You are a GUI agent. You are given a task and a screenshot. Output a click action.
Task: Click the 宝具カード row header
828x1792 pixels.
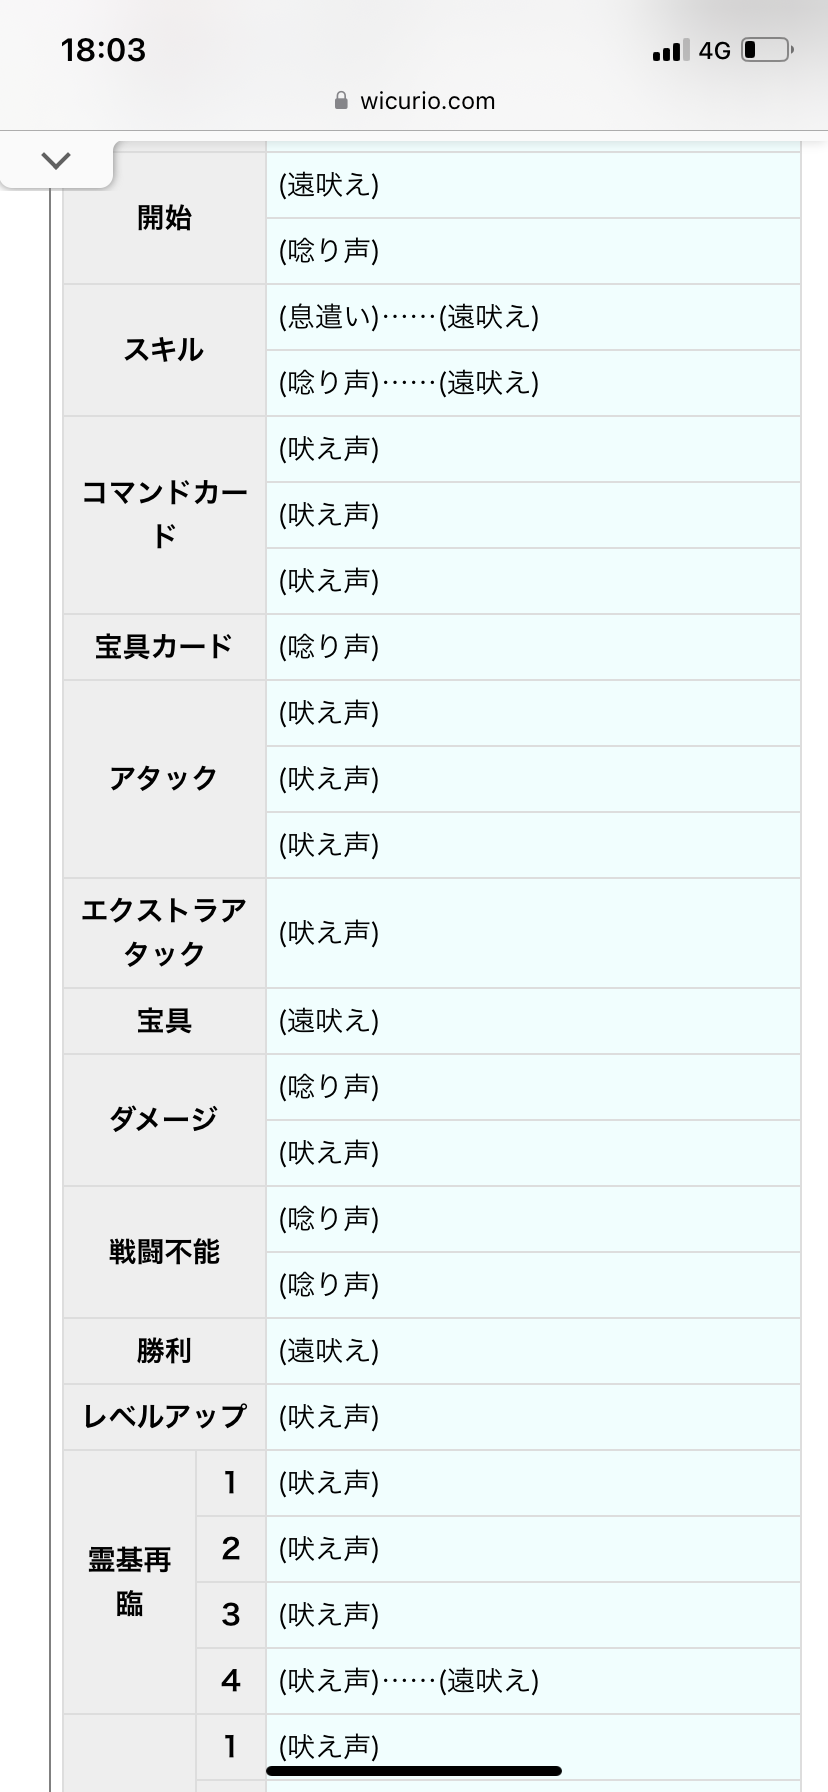tap(164, 647)
